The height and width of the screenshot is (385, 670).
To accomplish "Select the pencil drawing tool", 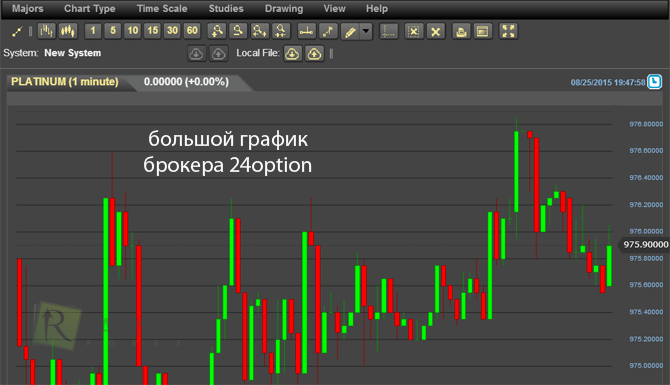I will (x=350, y=32).
